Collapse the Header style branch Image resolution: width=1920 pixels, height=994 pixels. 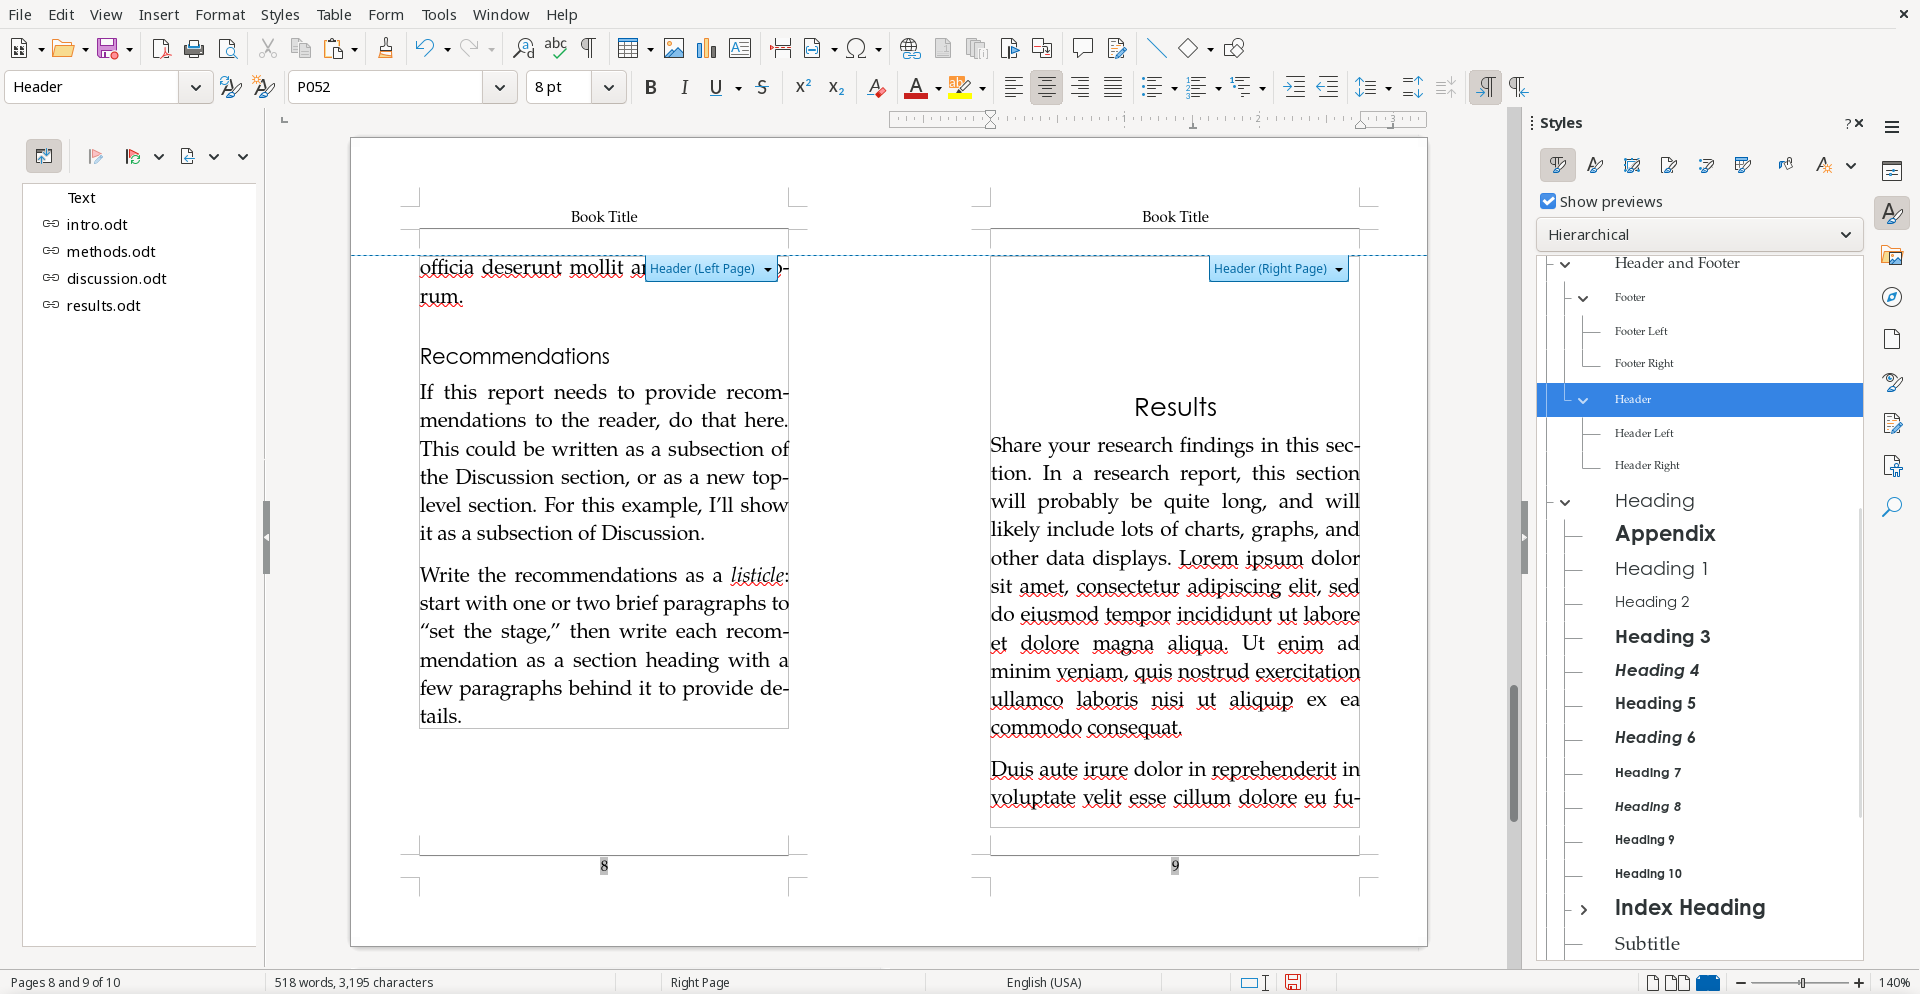click(1583, 400)
